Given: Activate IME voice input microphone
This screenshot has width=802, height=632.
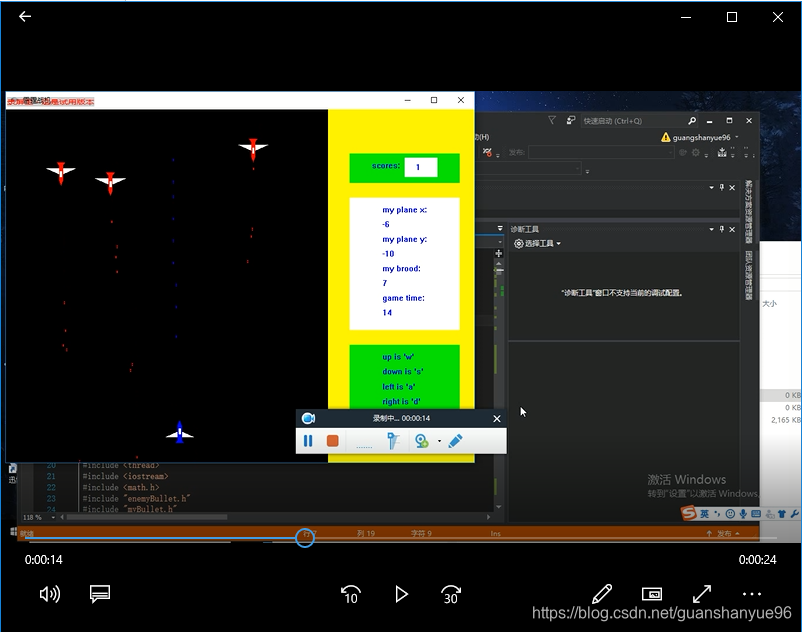Looking at the screenshot, I should 743,514.
